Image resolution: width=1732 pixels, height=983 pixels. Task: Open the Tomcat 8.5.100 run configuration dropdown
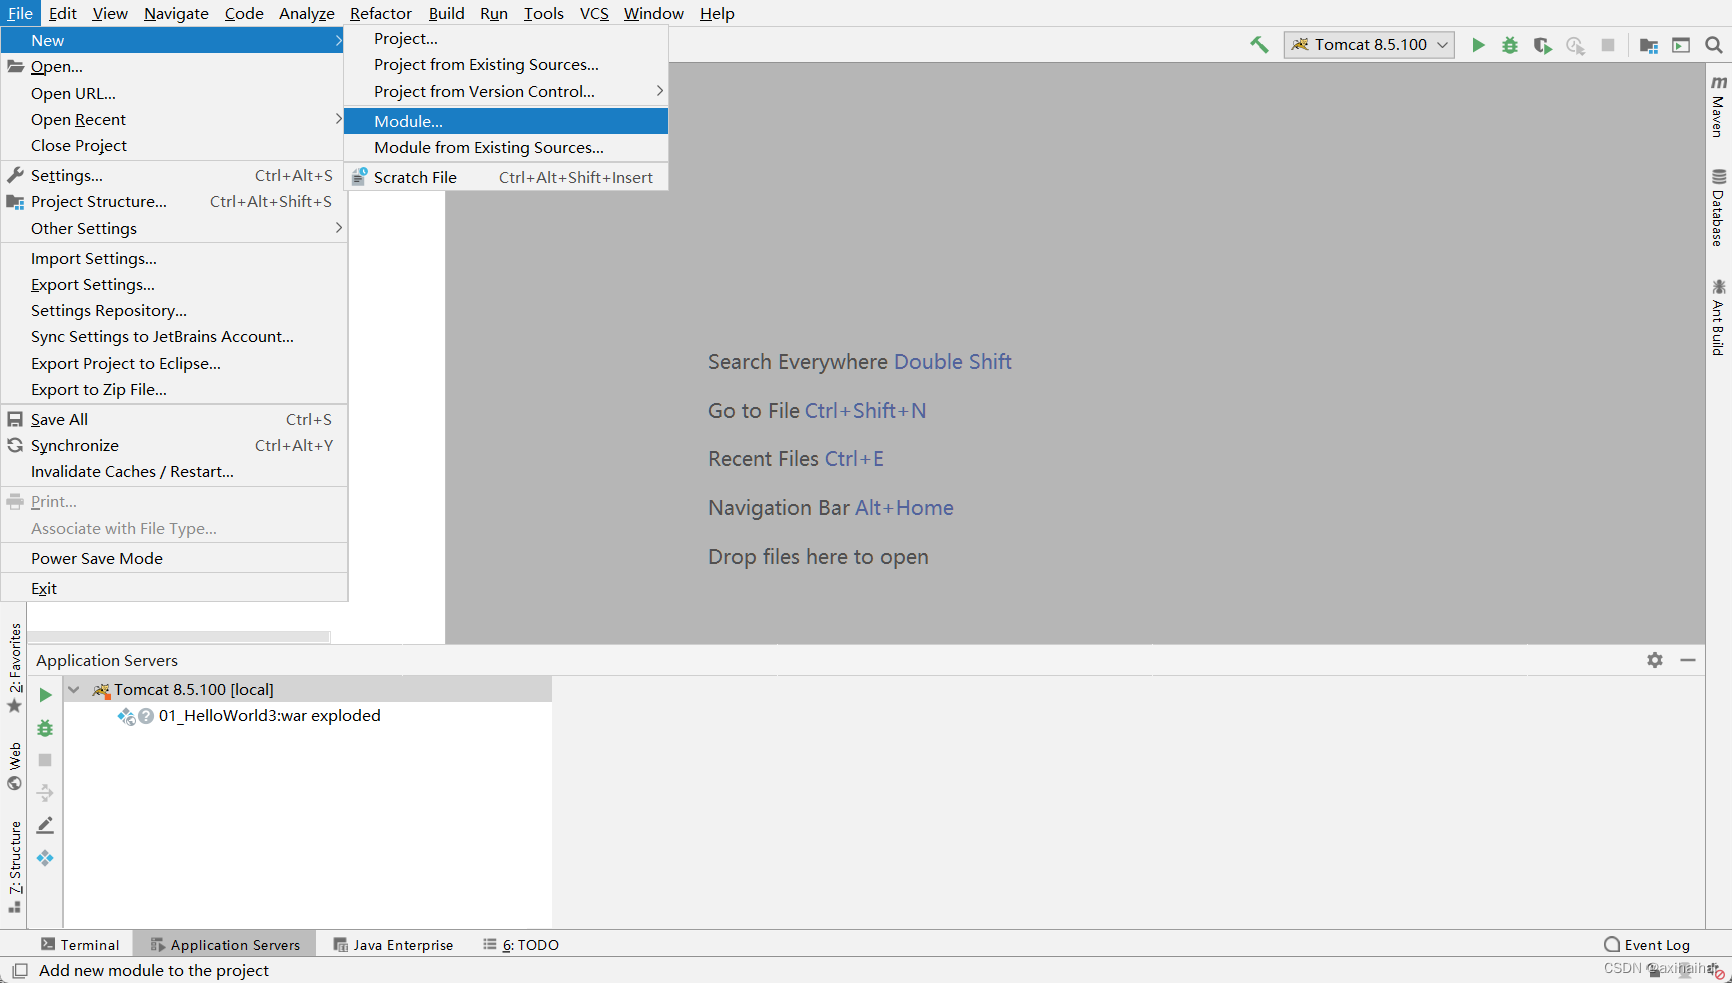pos(1369,45)
